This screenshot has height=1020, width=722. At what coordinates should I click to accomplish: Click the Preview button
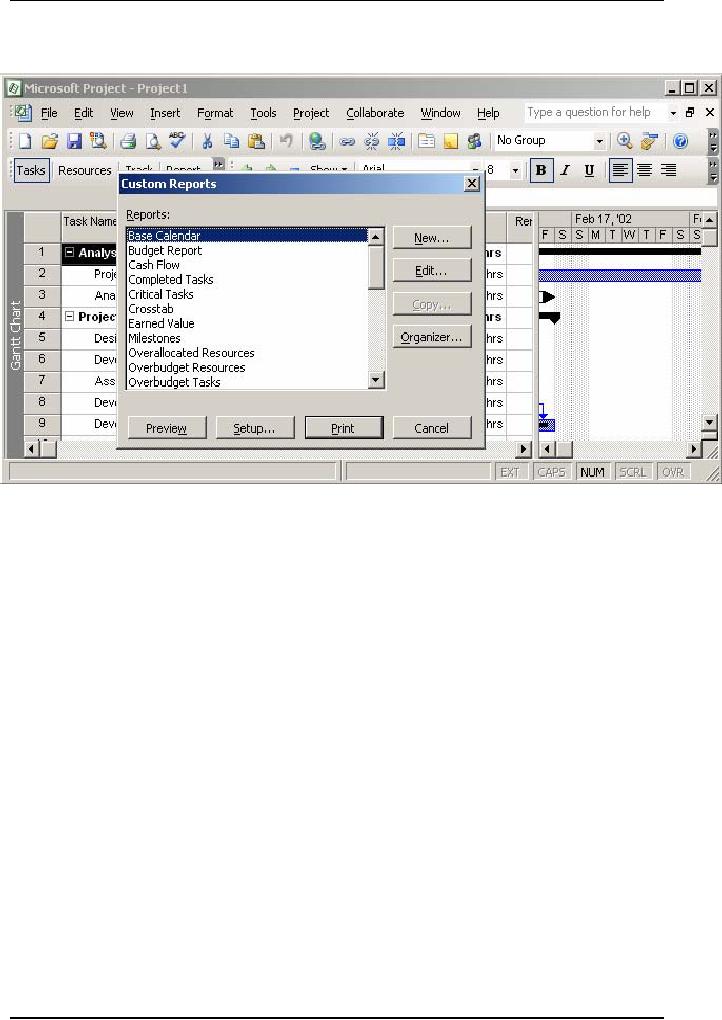click(x=167, y=428)
